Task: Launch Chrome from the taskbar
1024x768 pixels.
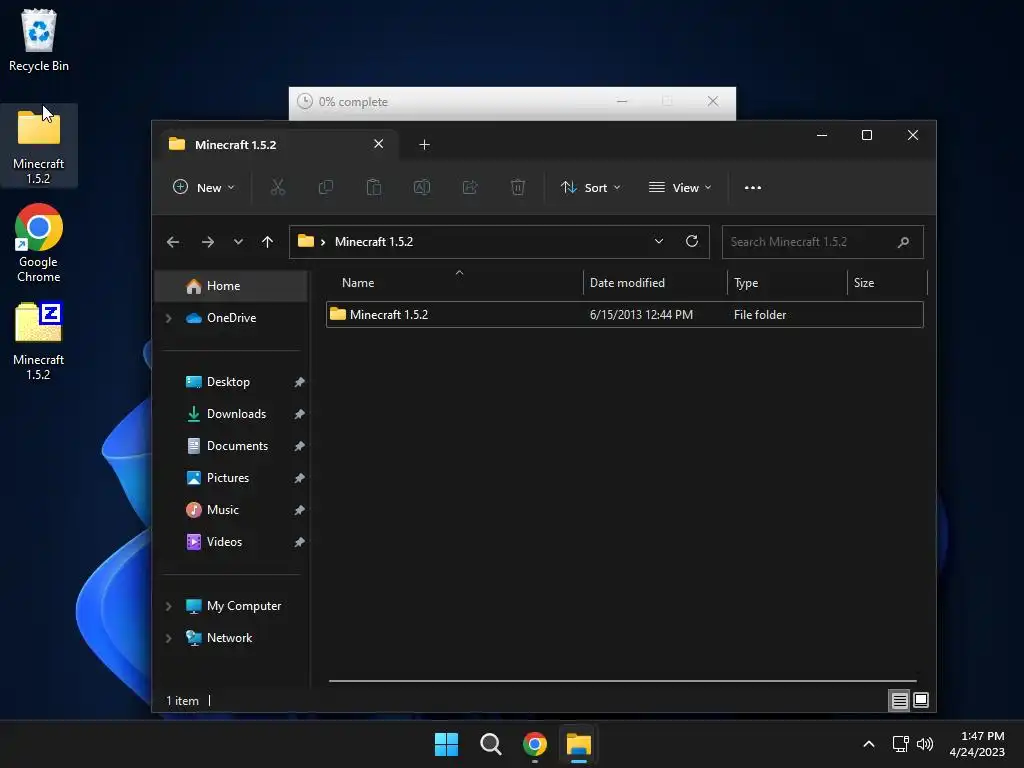Action: click(x=535, y=744)
